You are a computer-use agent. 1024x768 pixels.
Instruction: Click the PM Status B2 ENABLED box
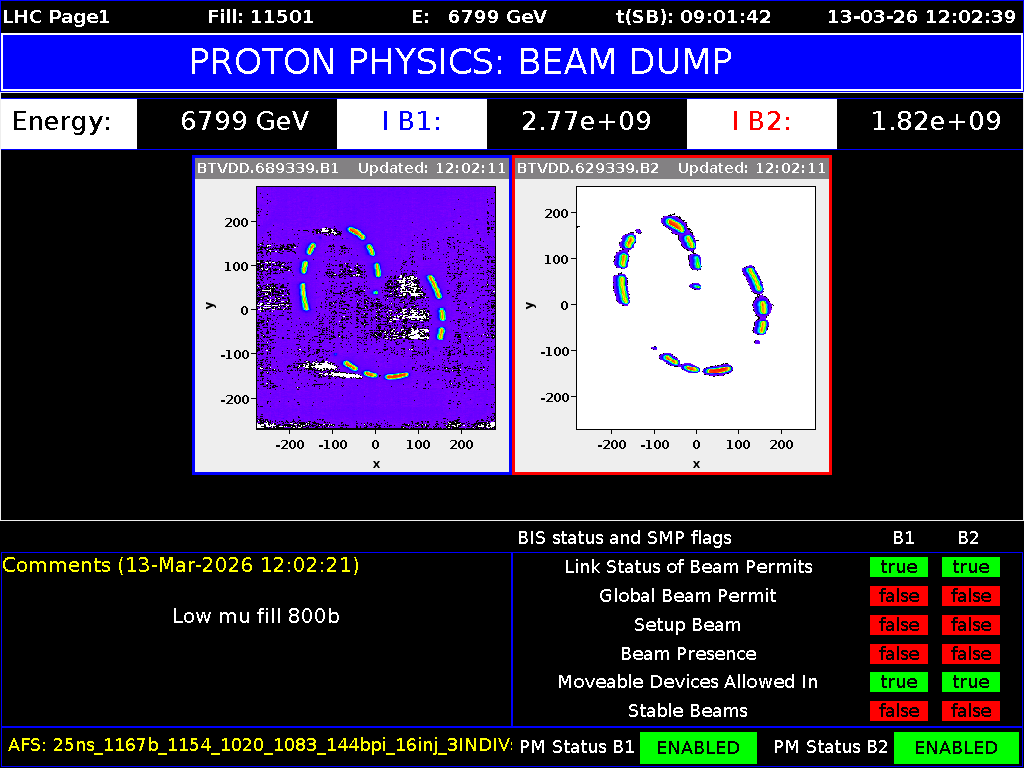(955, 747)
